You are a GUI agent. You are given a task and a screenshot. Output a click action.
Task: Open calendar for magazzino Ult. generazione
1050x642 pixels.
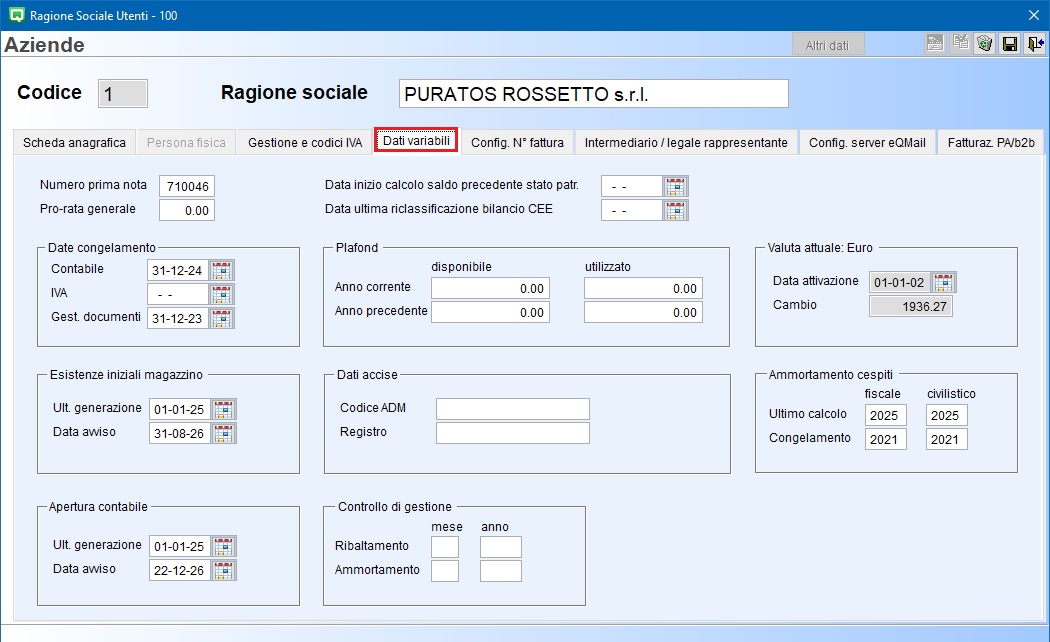tap(224, 409)
